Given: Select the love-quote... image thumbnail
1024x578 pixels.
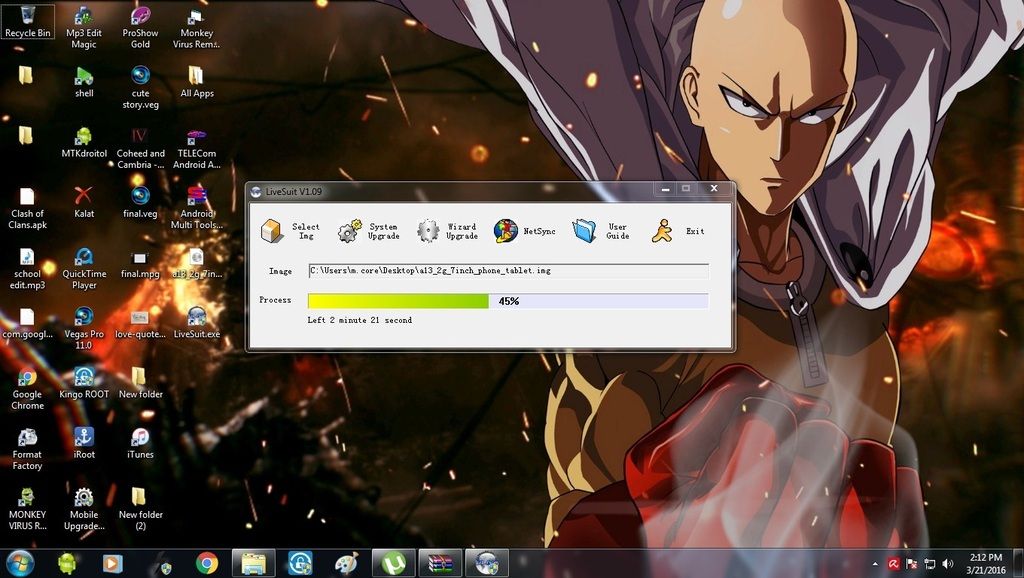Looking at the screenshot, I should tap(140, 323).
